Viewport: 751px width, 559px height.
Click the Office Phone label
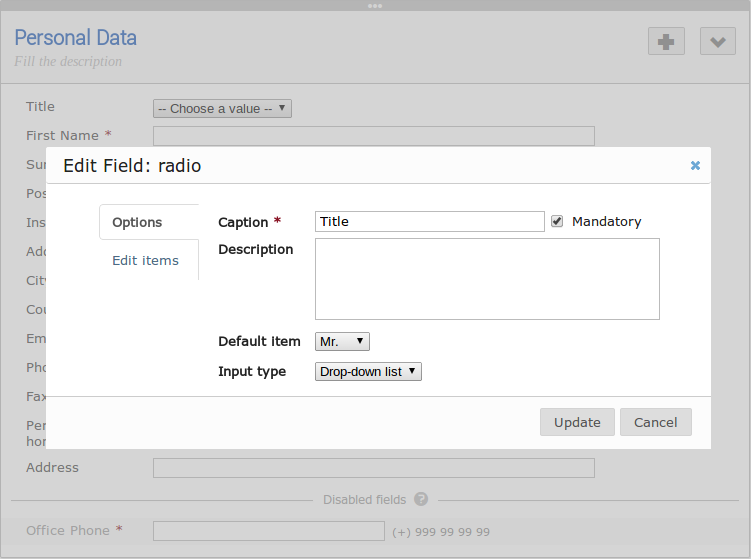[68, 531]
